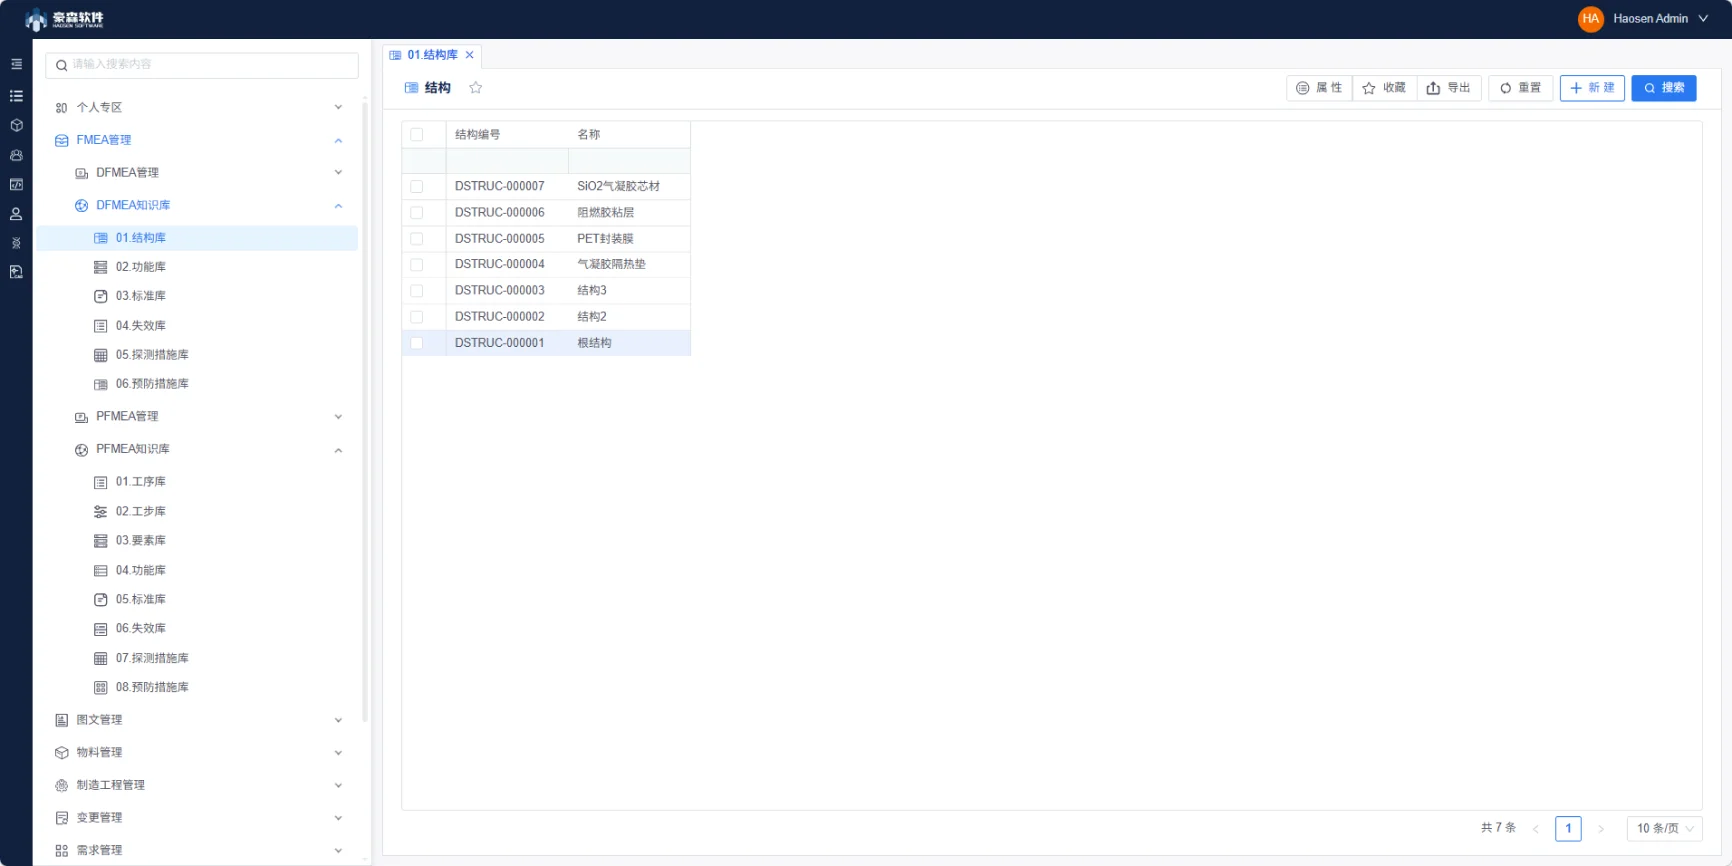This screenshot has width=1732, height=866.
Task: Click the user profile icon in the left rail
Action: [x=16, y=214]
